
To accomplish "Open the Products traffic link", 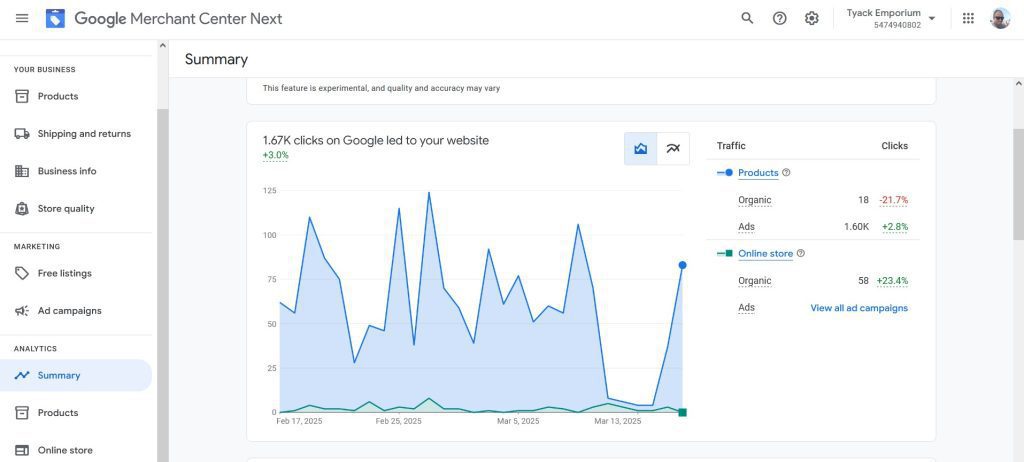I will [x=757, y=173].
